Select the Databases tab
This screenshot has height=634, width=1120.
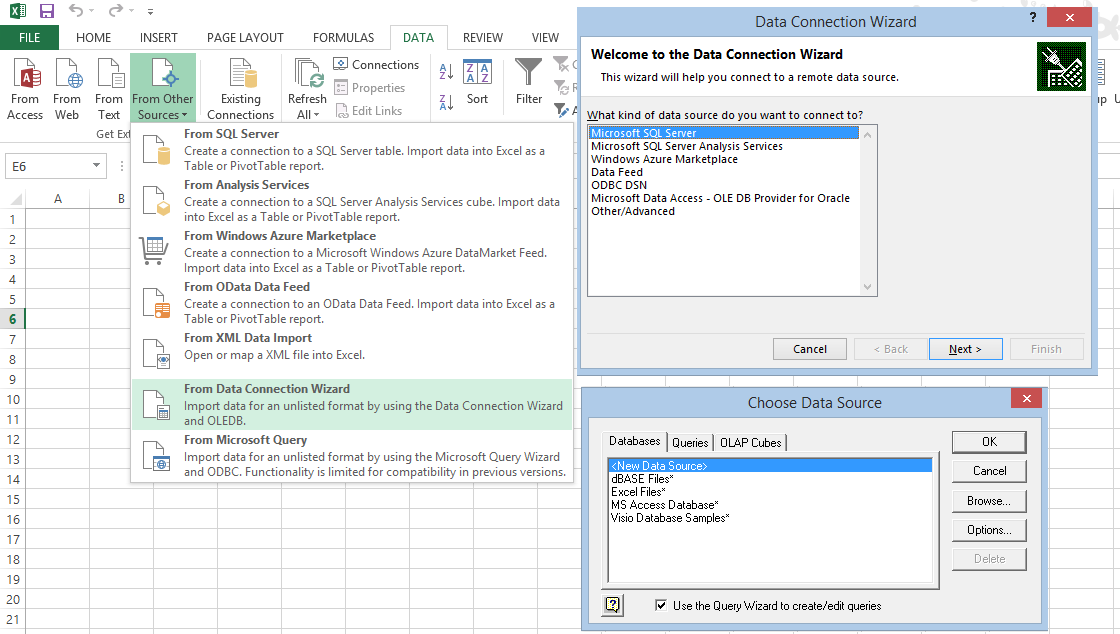pos(634,441)
